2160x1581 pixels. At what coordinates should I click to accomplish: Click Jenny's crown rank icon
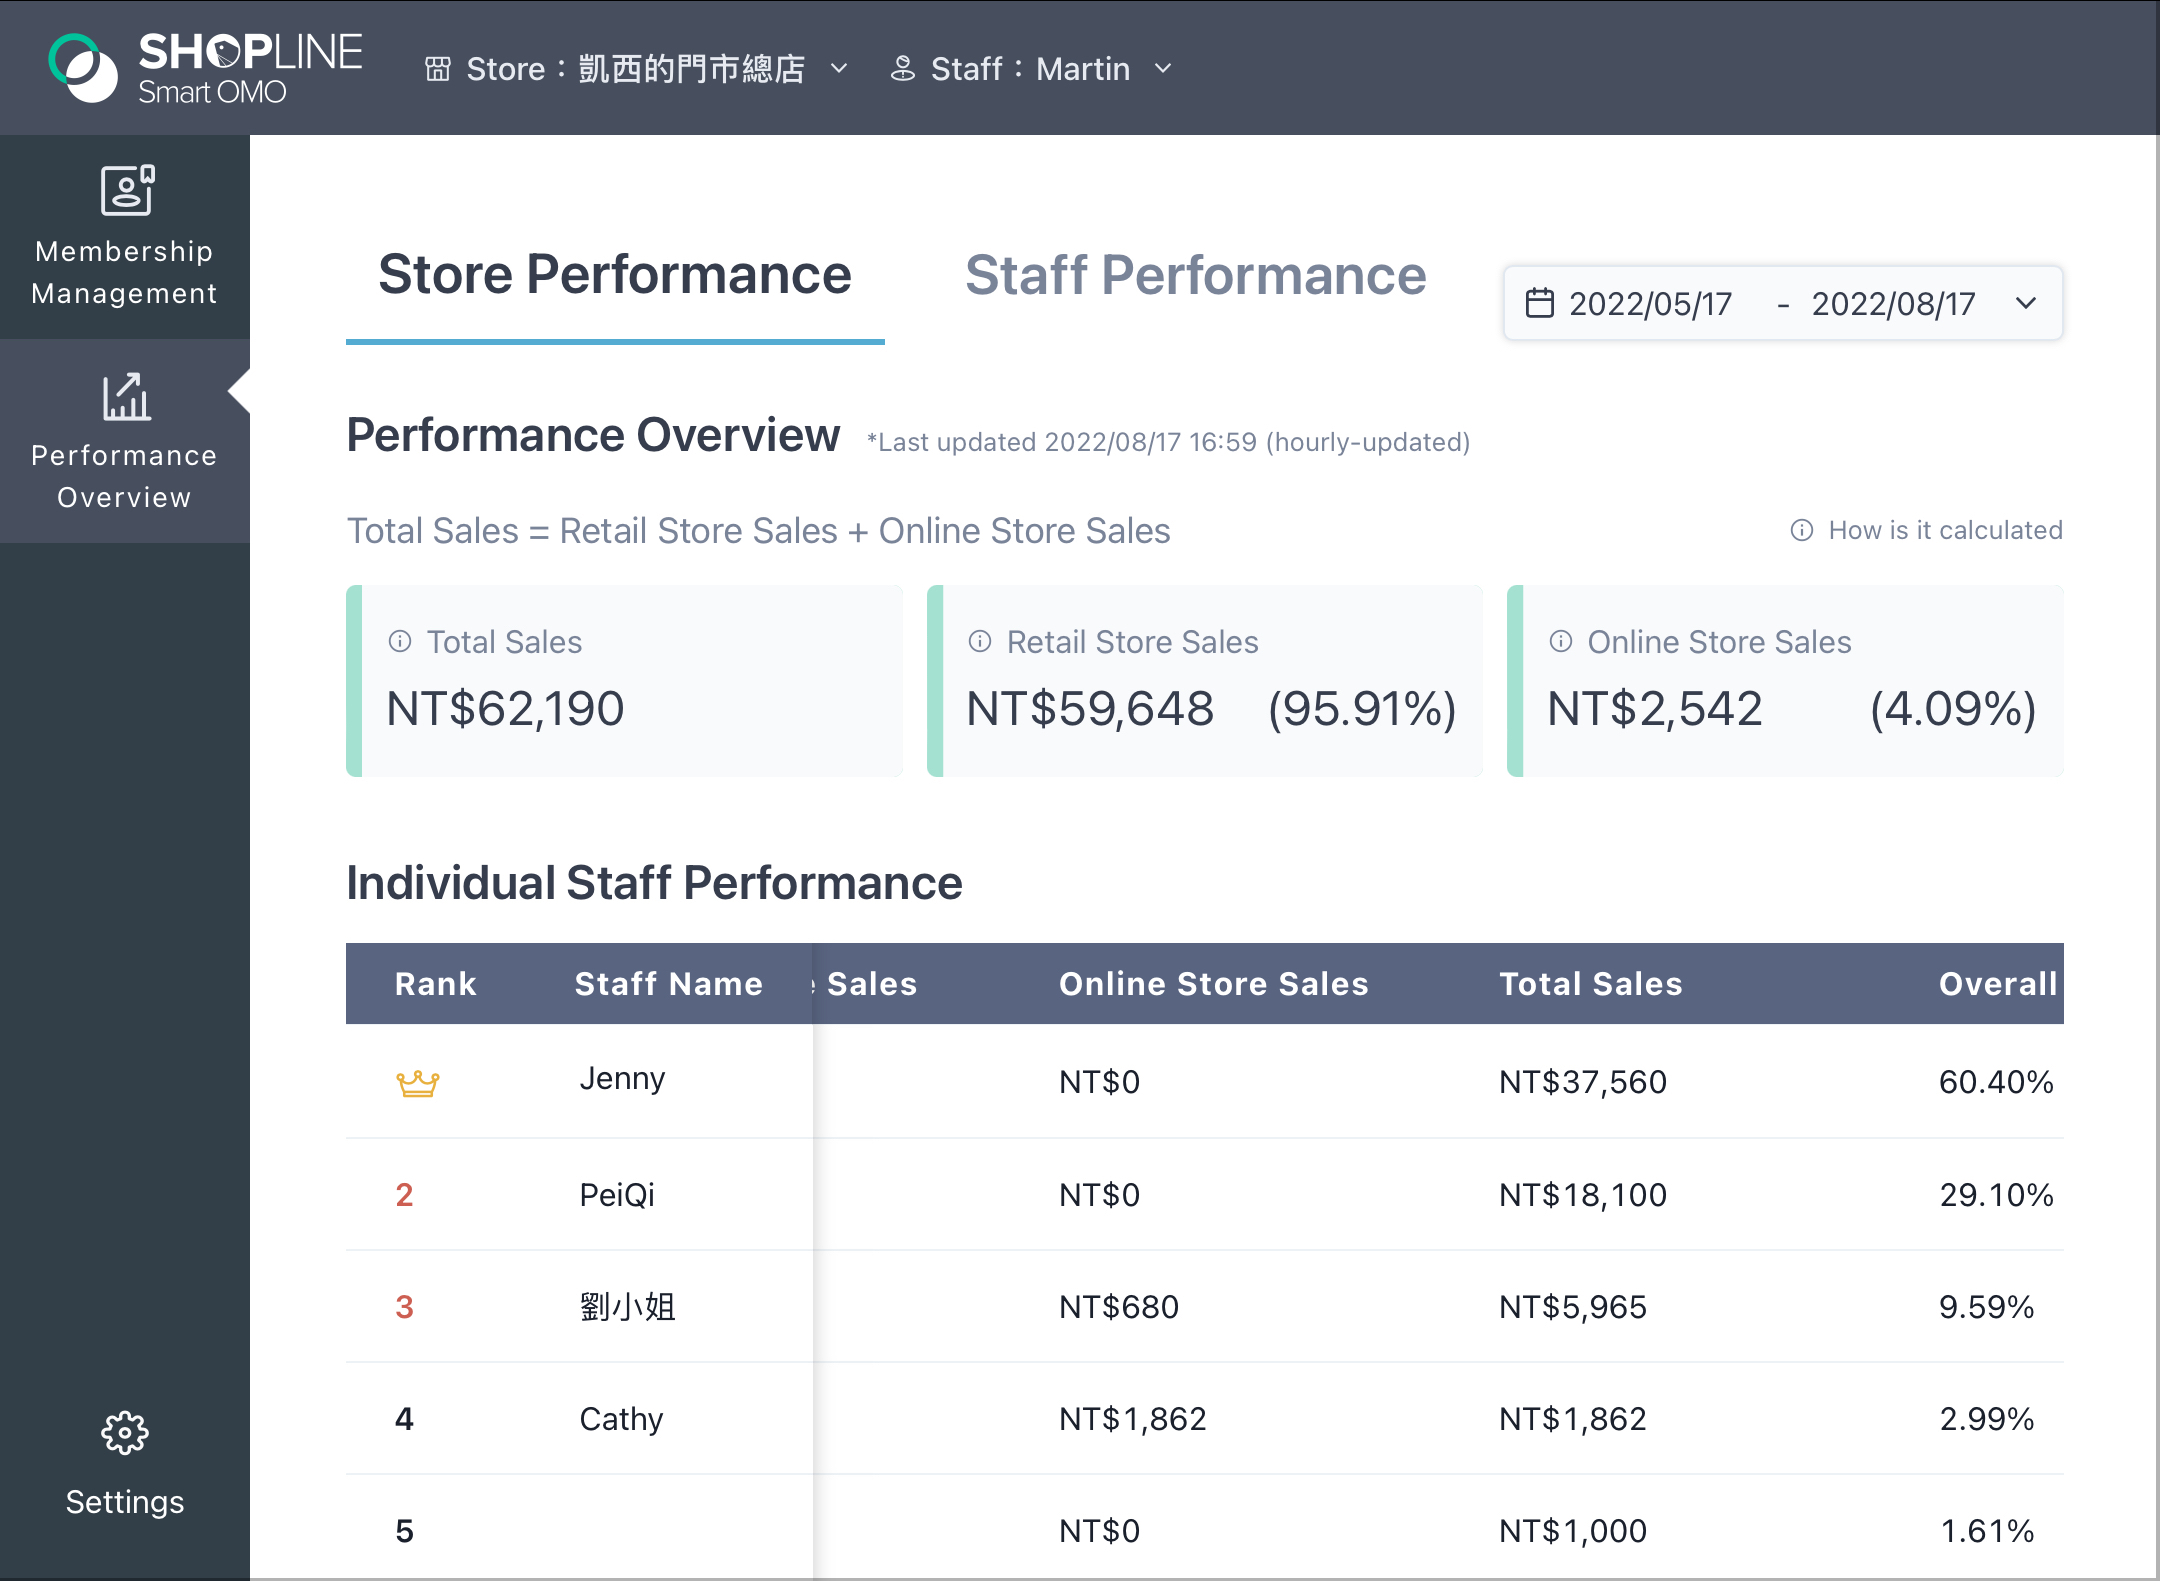click(x=418, y=1083)
